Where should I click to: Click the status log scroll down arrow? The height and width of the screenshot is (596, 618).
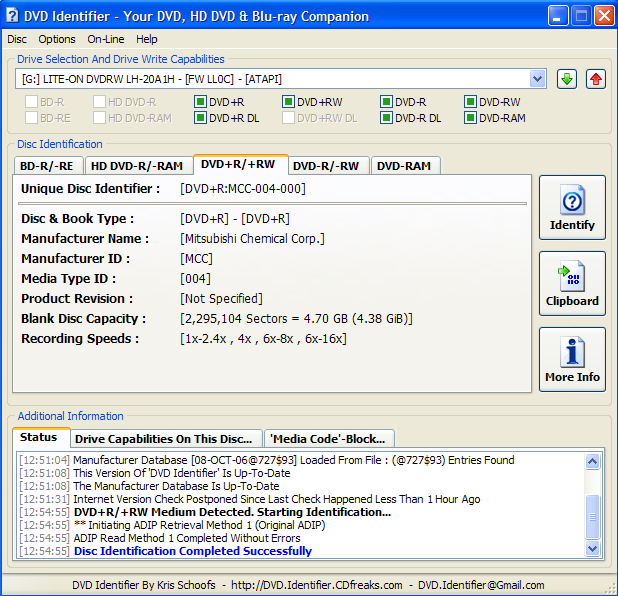592,548
